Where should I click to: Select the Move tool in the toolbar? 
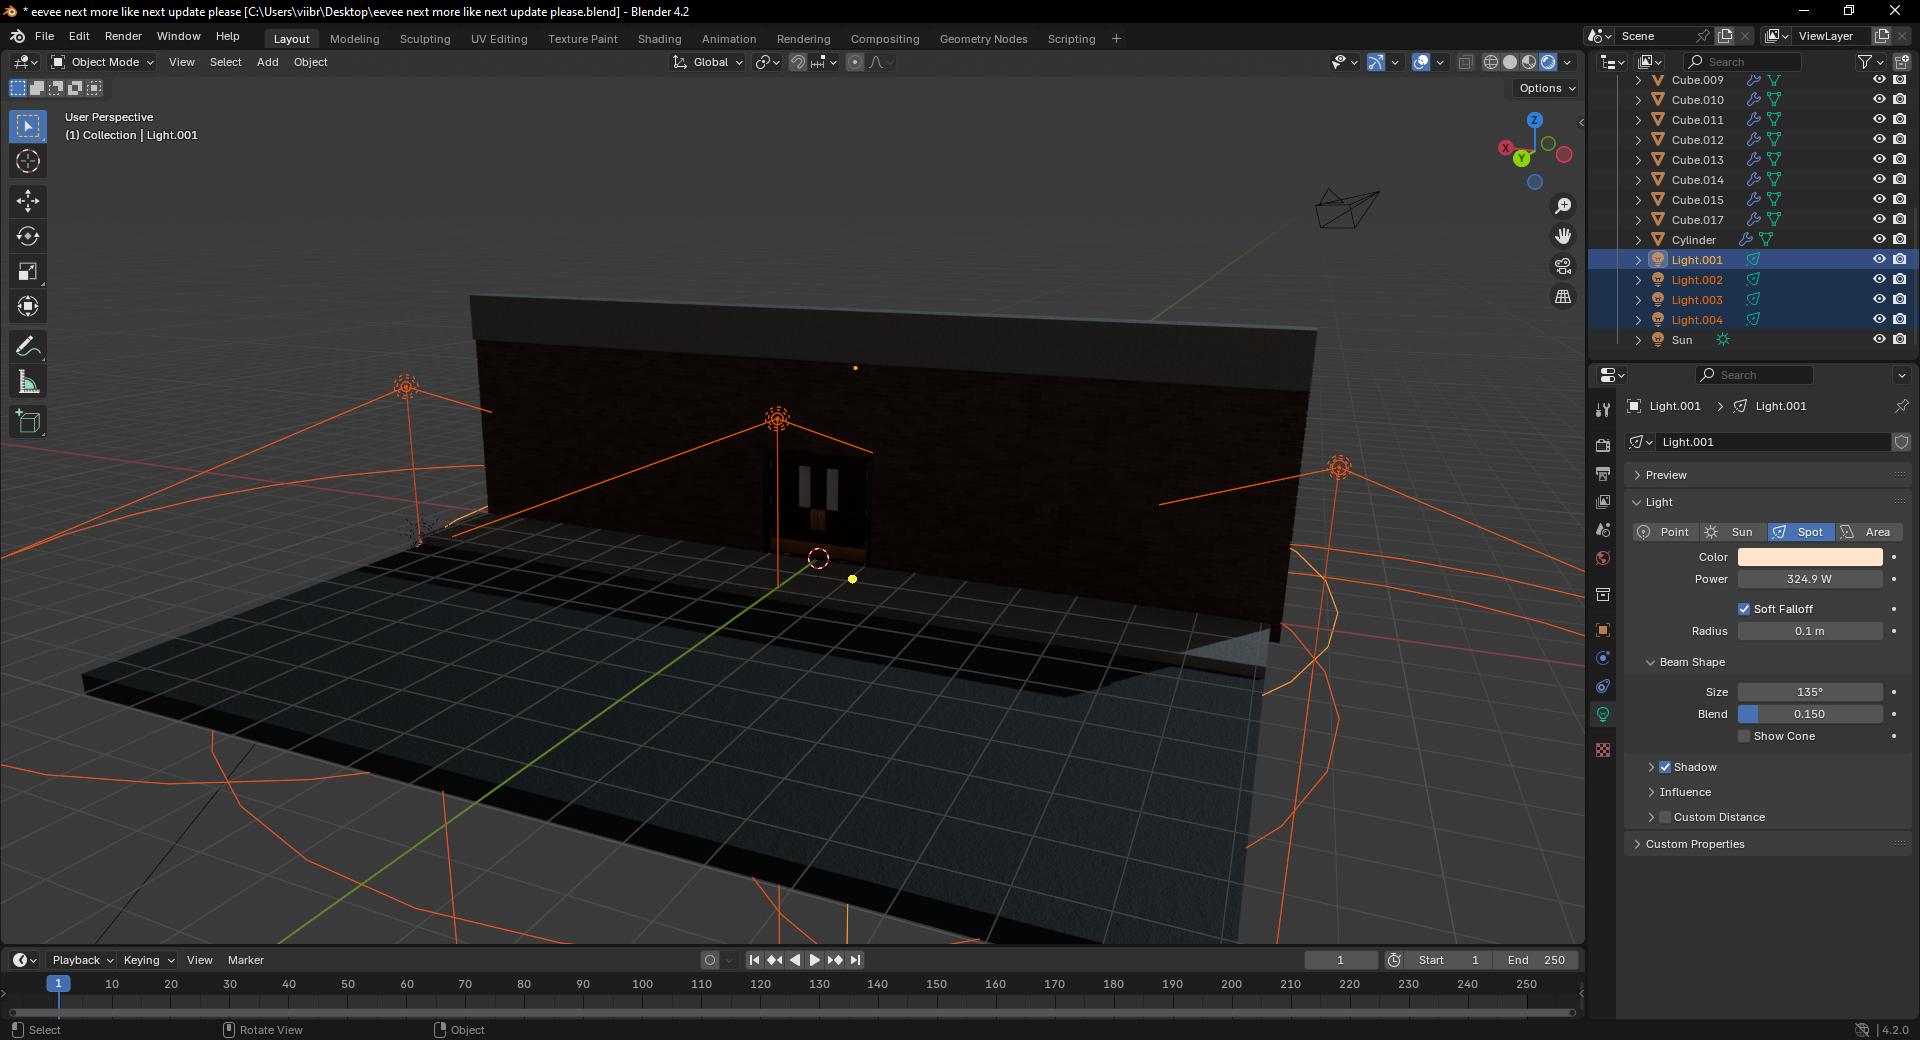(28, 201)
